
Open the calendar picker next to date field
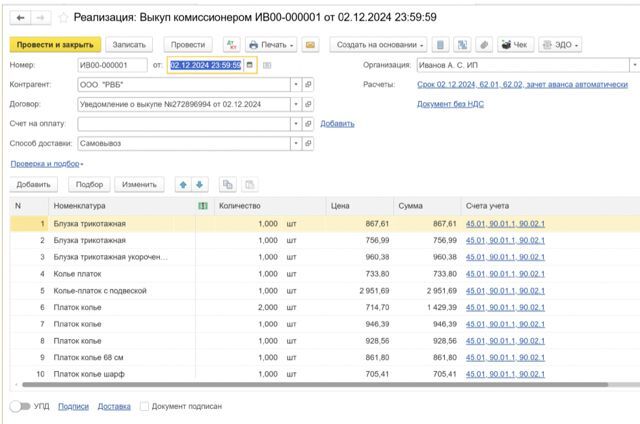pos(250,65)
